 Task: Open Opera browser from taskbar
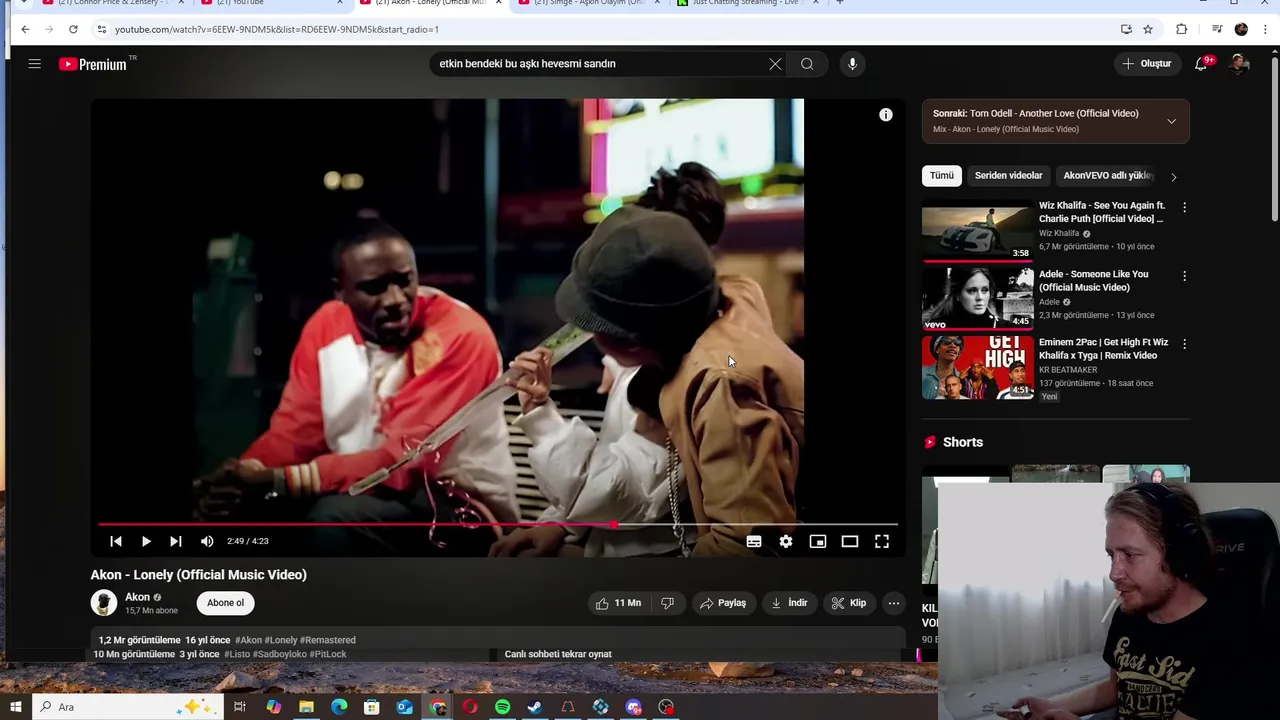pyautogui.click(x=470, y=707)
